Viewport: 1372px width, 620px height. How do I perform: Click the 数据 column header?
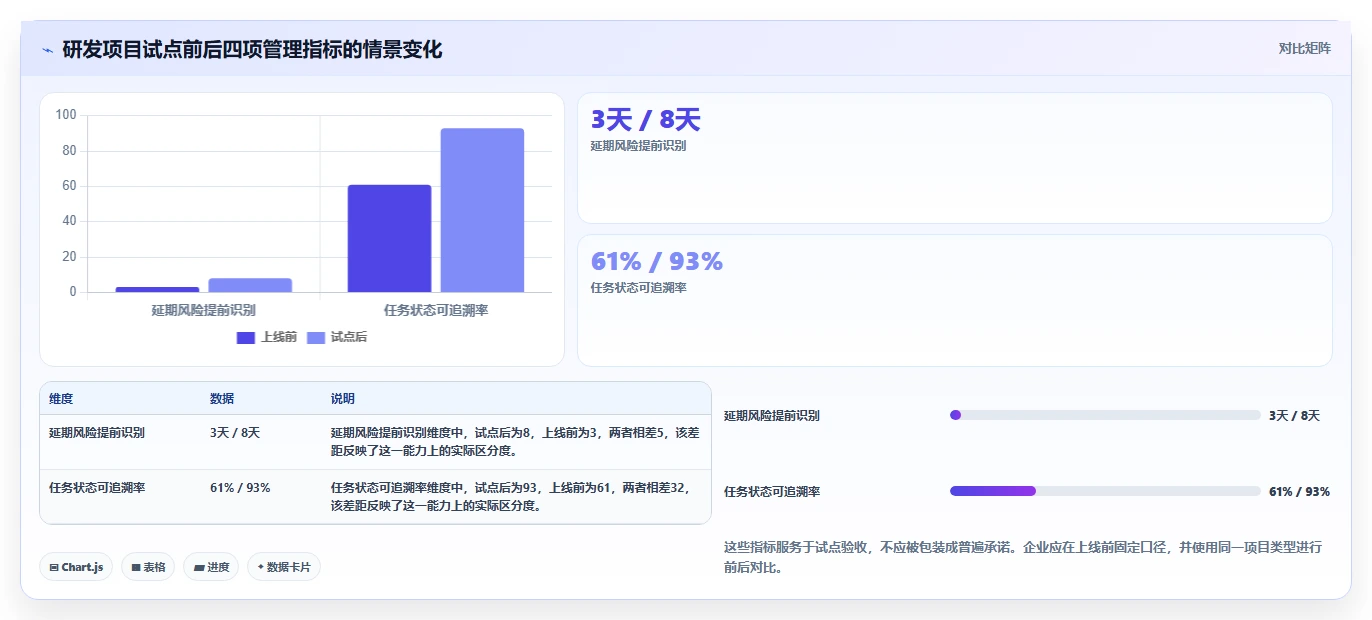point(222,398)
